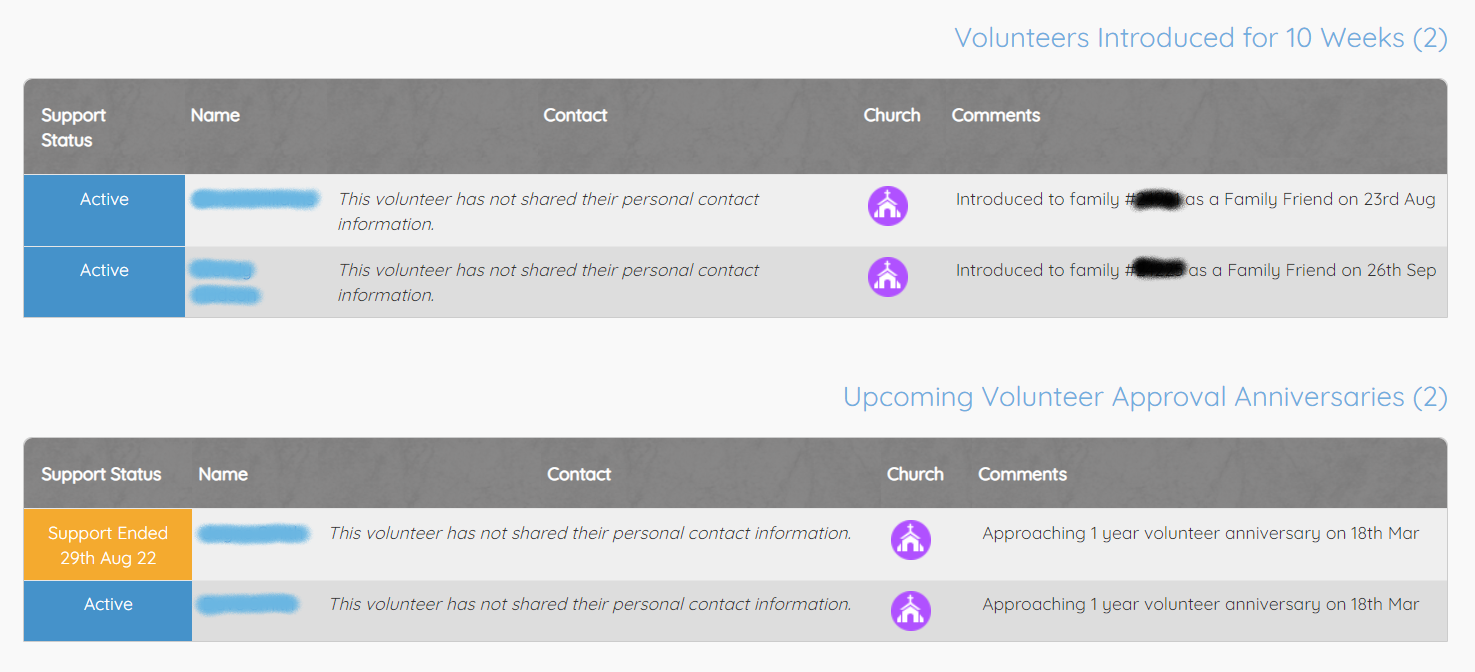Screen dimensions: 1475x672
Task: Select Active status in the 23rd Aug row
Action: click(104, 200)
